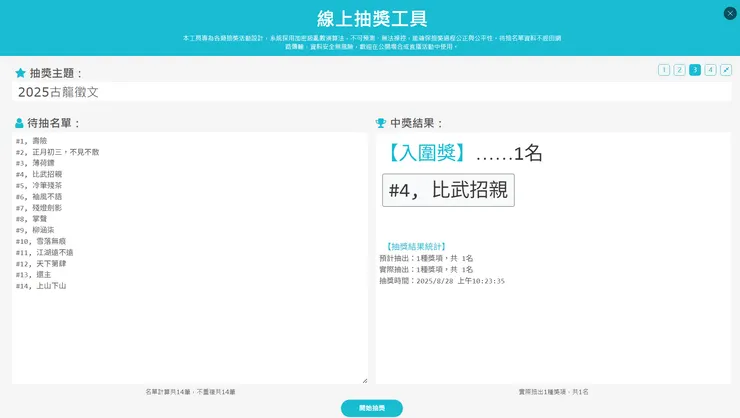This screenshot has width=740, height=418.
Task: Switch to size option 2
Action: 679,70
